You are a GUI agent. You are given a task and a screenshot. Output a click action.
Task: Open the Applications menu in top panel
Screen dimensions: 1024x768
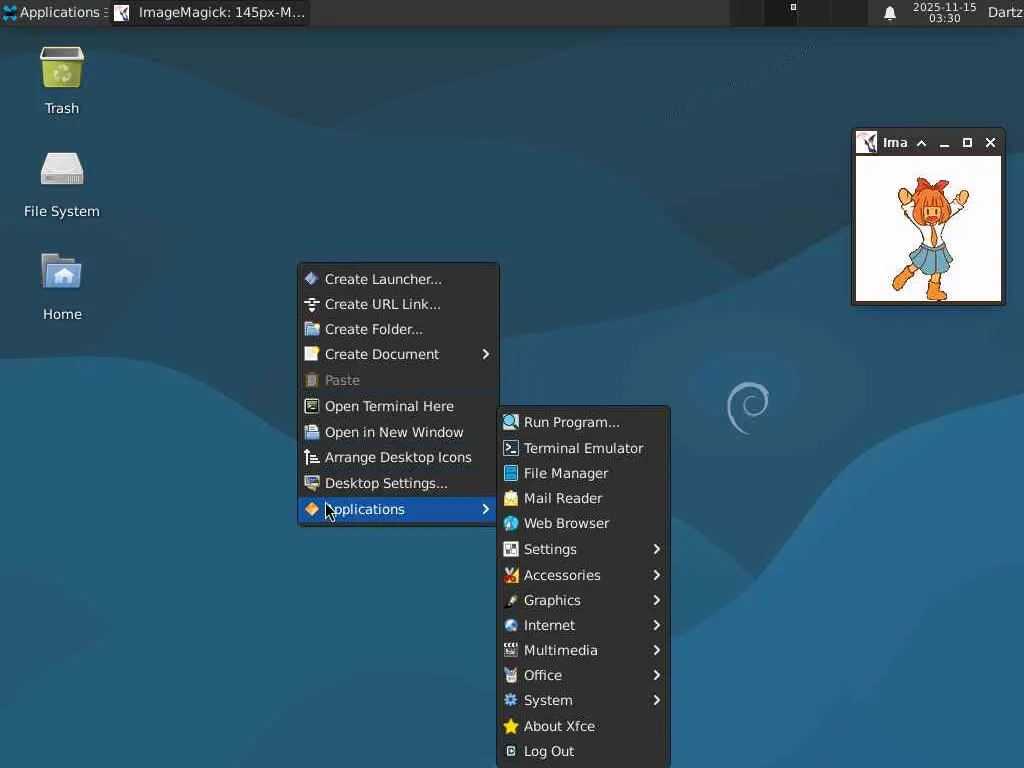52,12
